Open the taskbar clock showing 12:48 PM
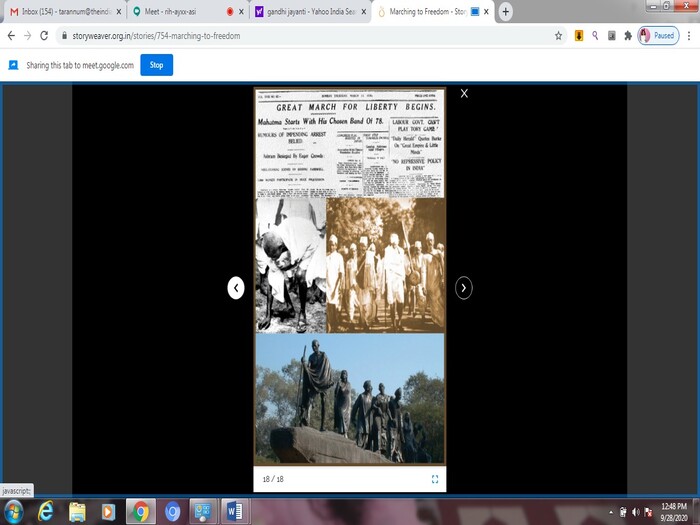This screenshot has height=525, width=700. coord(674,512)
